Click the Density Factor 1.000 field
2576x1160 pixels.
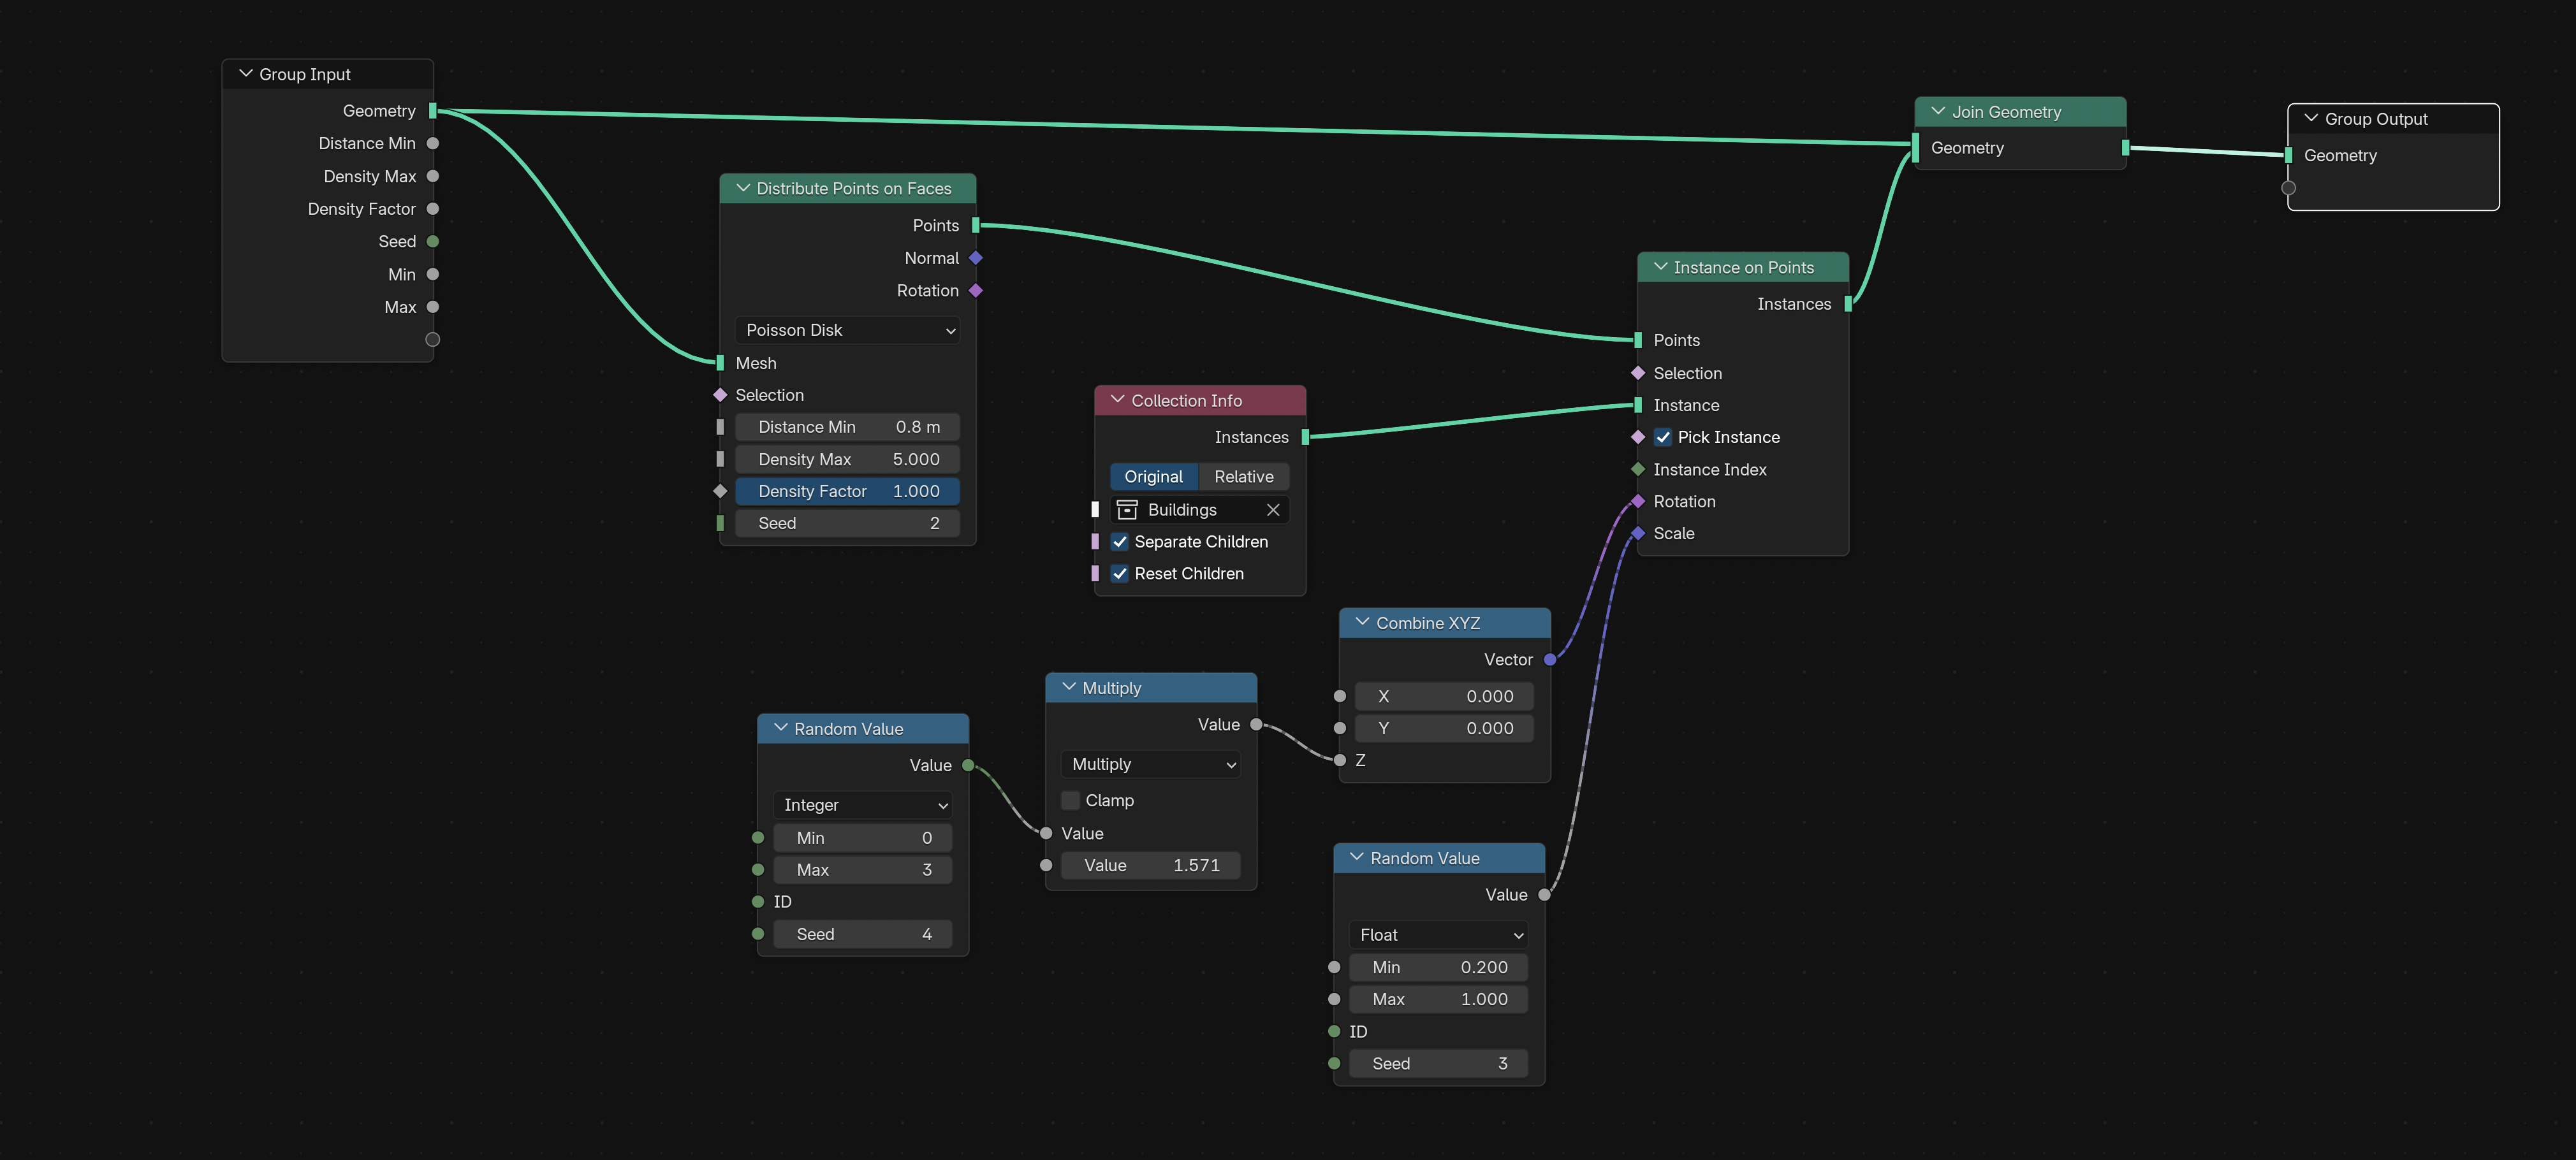[847, 491]
